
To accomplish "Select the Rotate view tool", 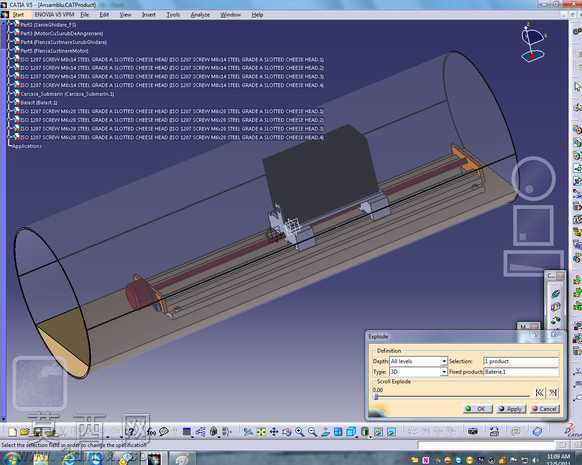I will coord(287,432).
